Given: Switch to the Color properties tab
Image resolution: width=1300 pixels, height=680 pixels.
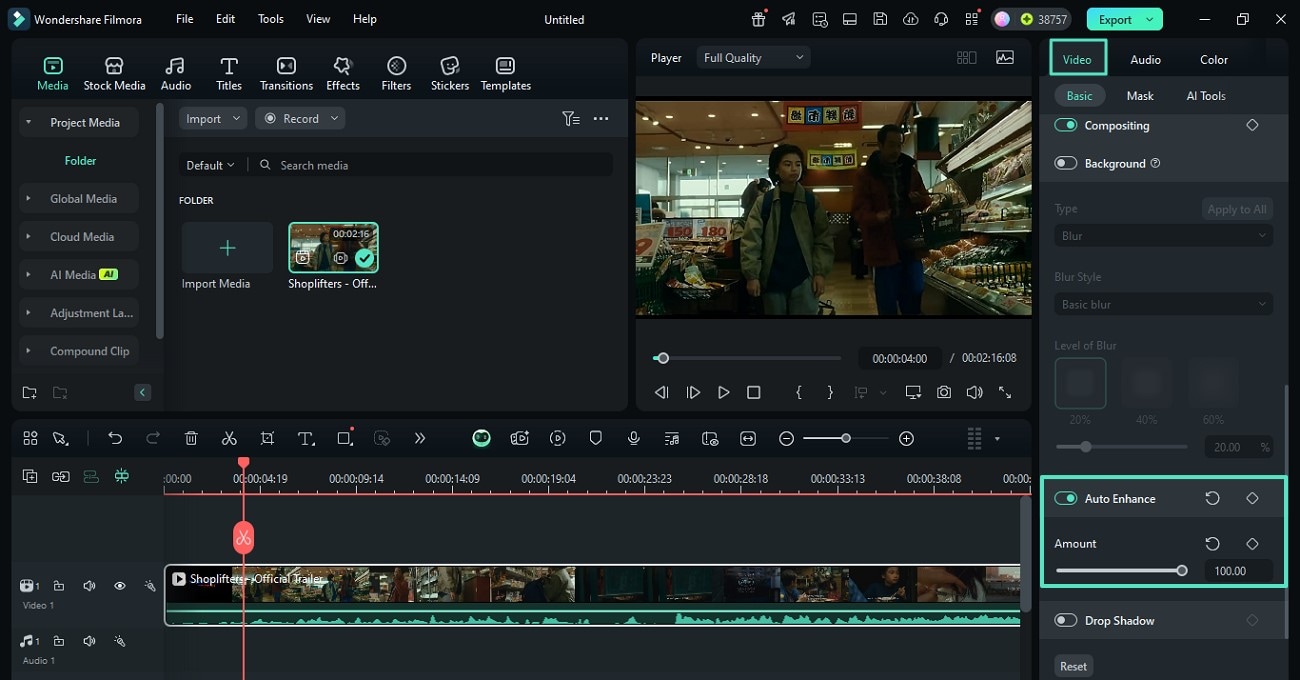Looking at the screenshot, I should (1214, 59).
